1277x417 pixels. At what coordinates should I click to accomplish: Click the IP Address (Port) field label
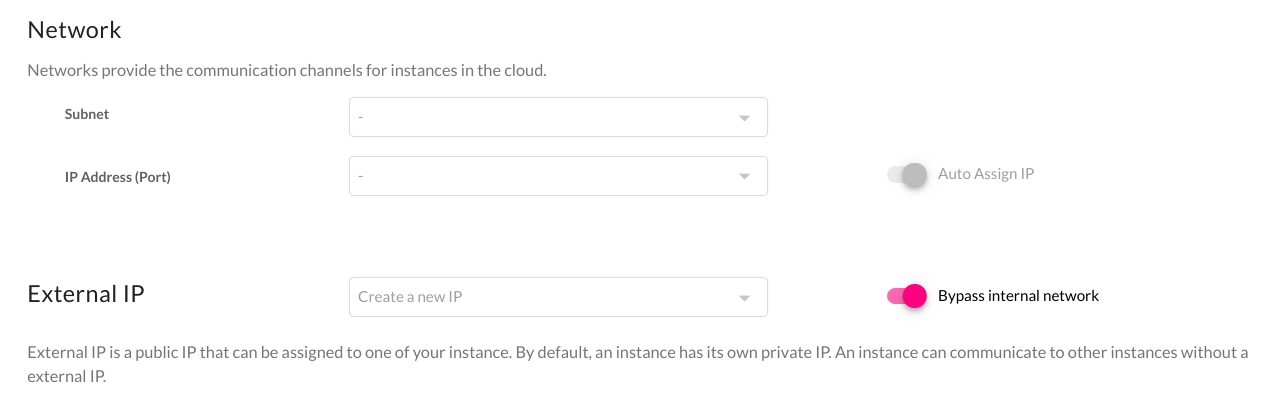pyautogui.click(x=118, y=177)
